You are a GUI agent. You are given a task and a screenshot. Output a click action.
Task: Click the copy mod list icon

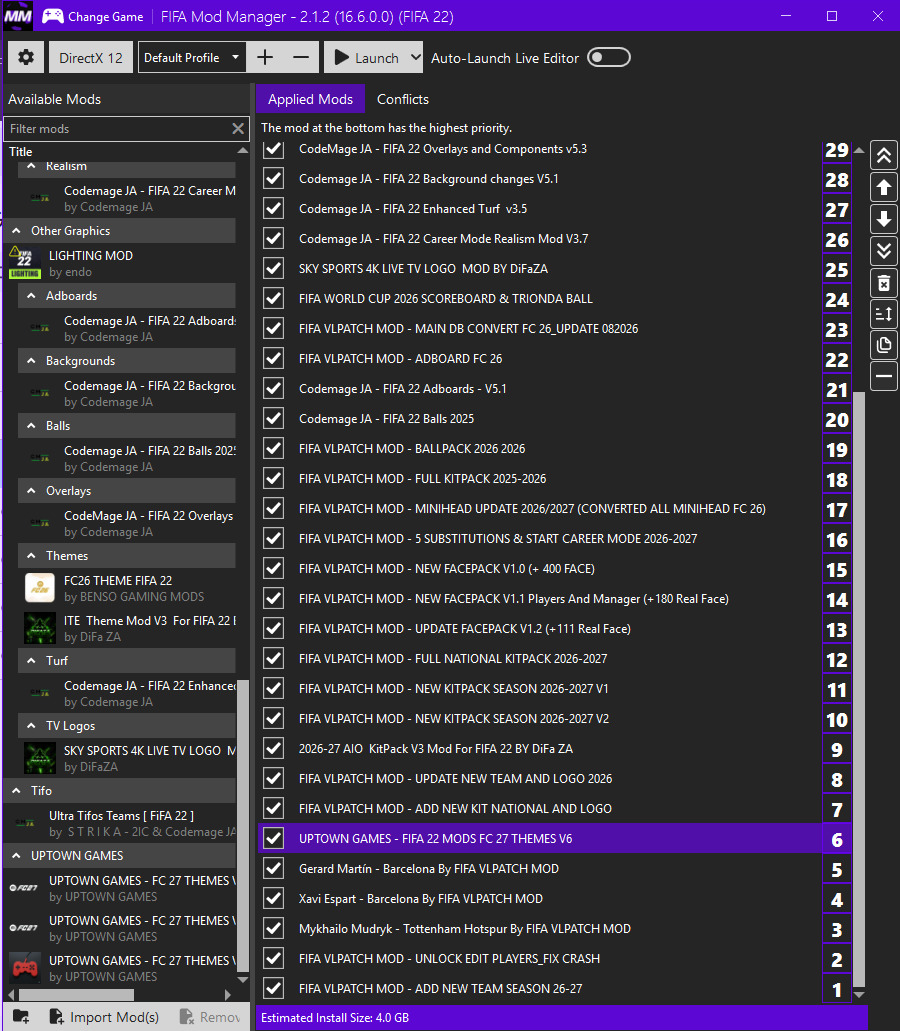coord(884,345)
